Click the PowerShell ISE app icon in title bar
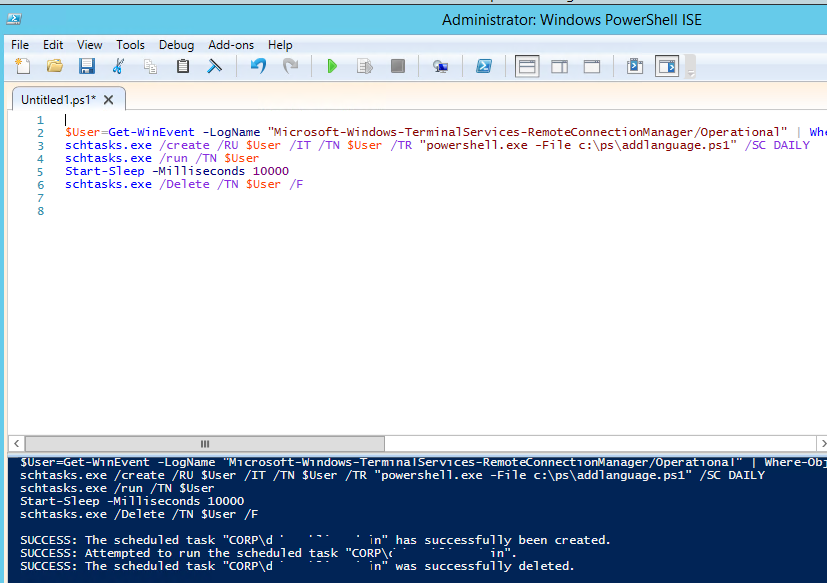 click(14, 20)
